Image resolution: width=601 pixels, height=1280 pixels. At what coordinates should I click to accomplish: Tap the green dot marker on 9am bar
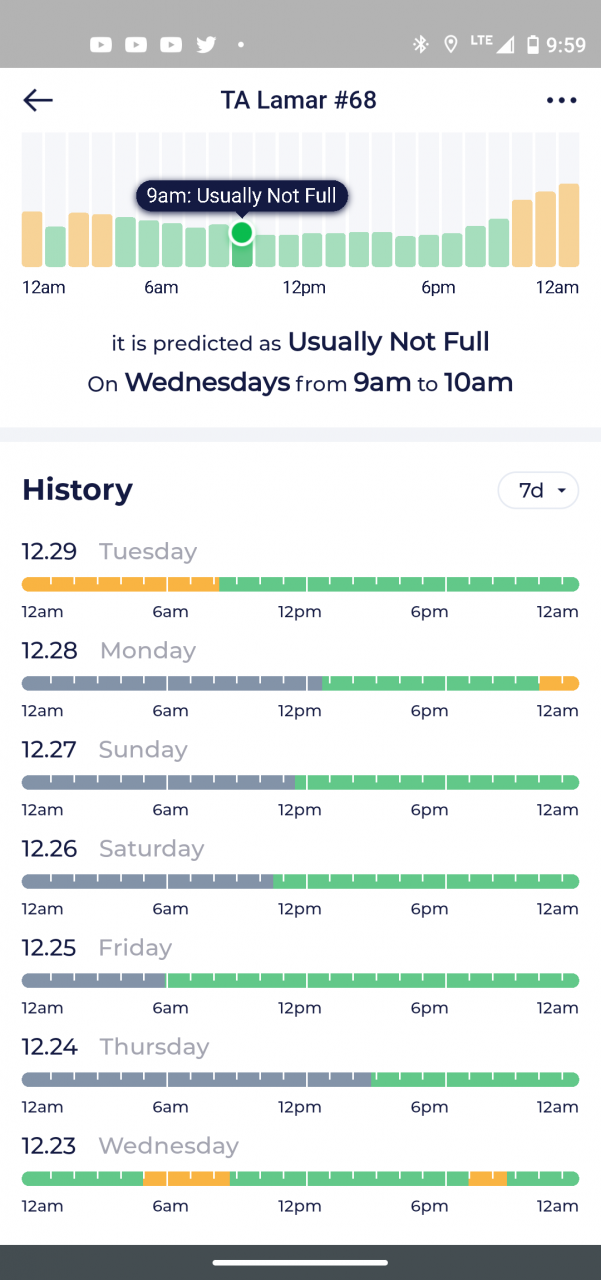tap(241, 233)
